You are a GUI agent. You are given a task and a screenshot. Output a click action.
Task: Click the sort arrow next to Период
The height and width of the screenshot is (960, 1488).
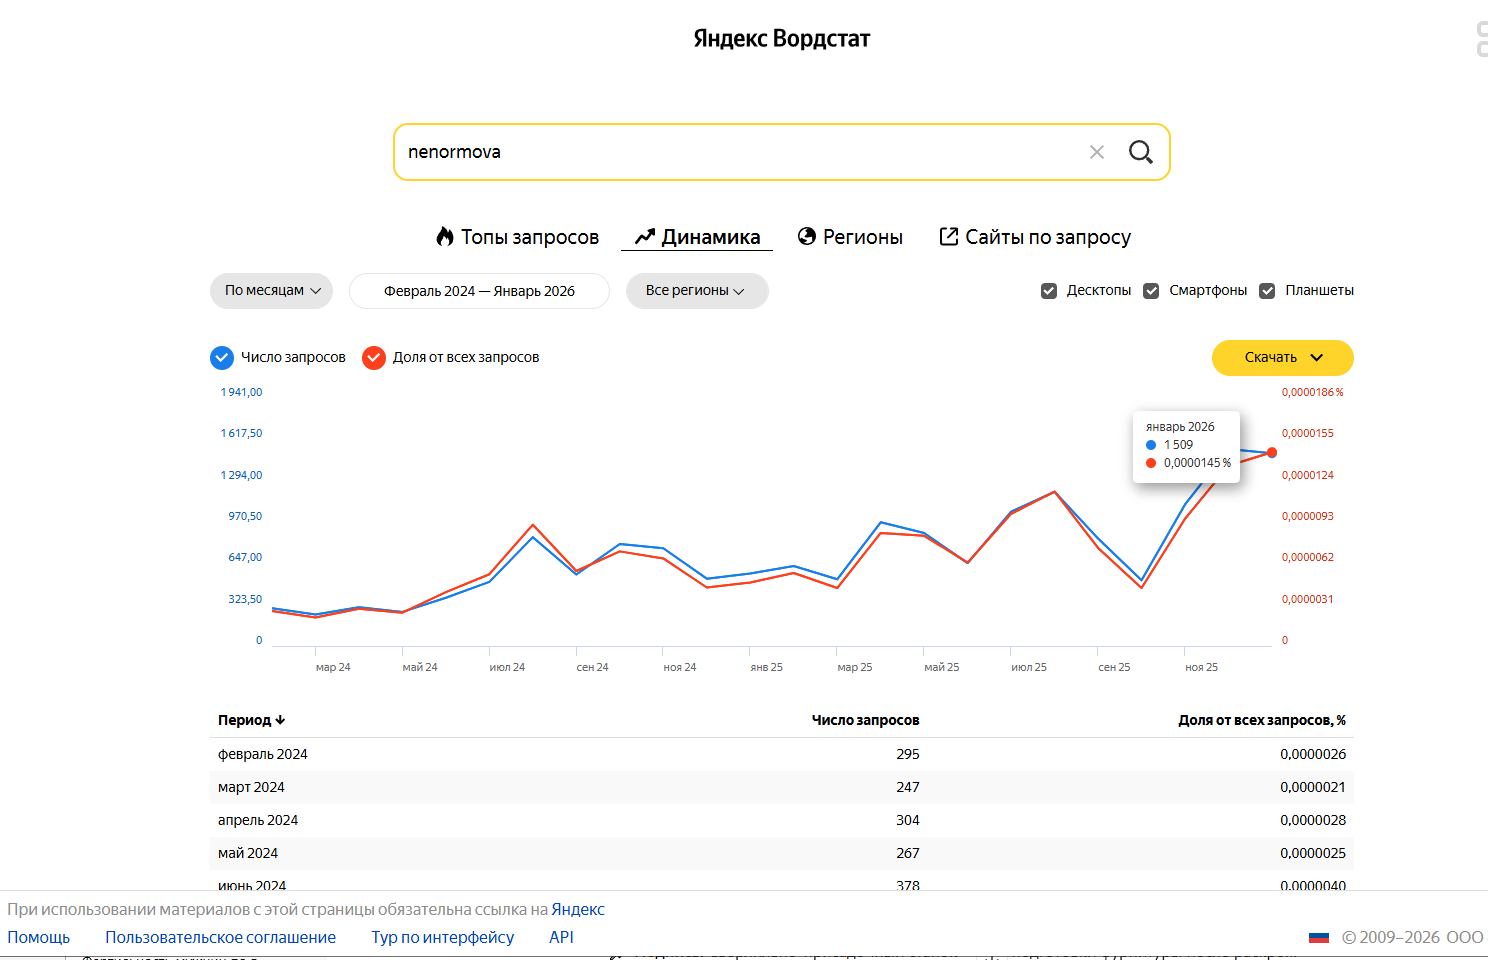click(x=281, y=720)
